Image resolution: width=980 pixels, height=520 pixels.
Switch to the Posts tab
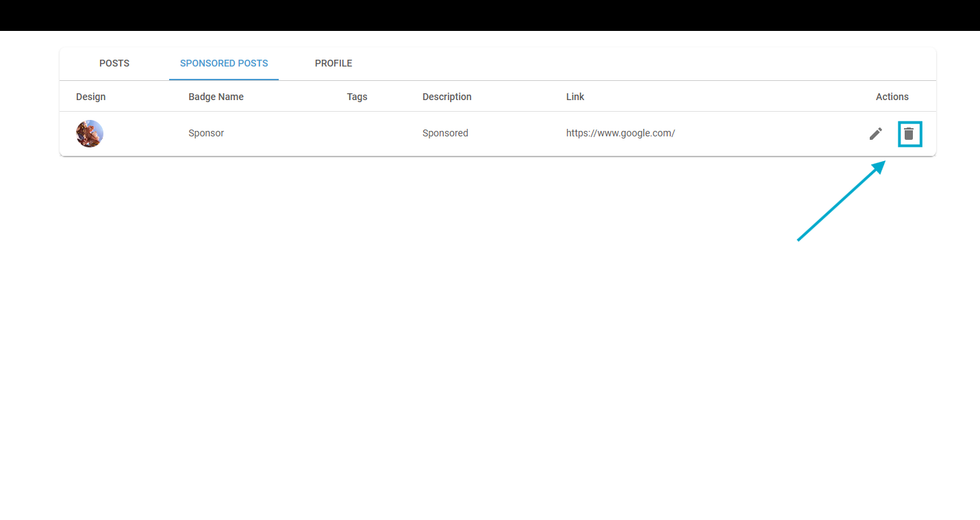tap(114, 63)
